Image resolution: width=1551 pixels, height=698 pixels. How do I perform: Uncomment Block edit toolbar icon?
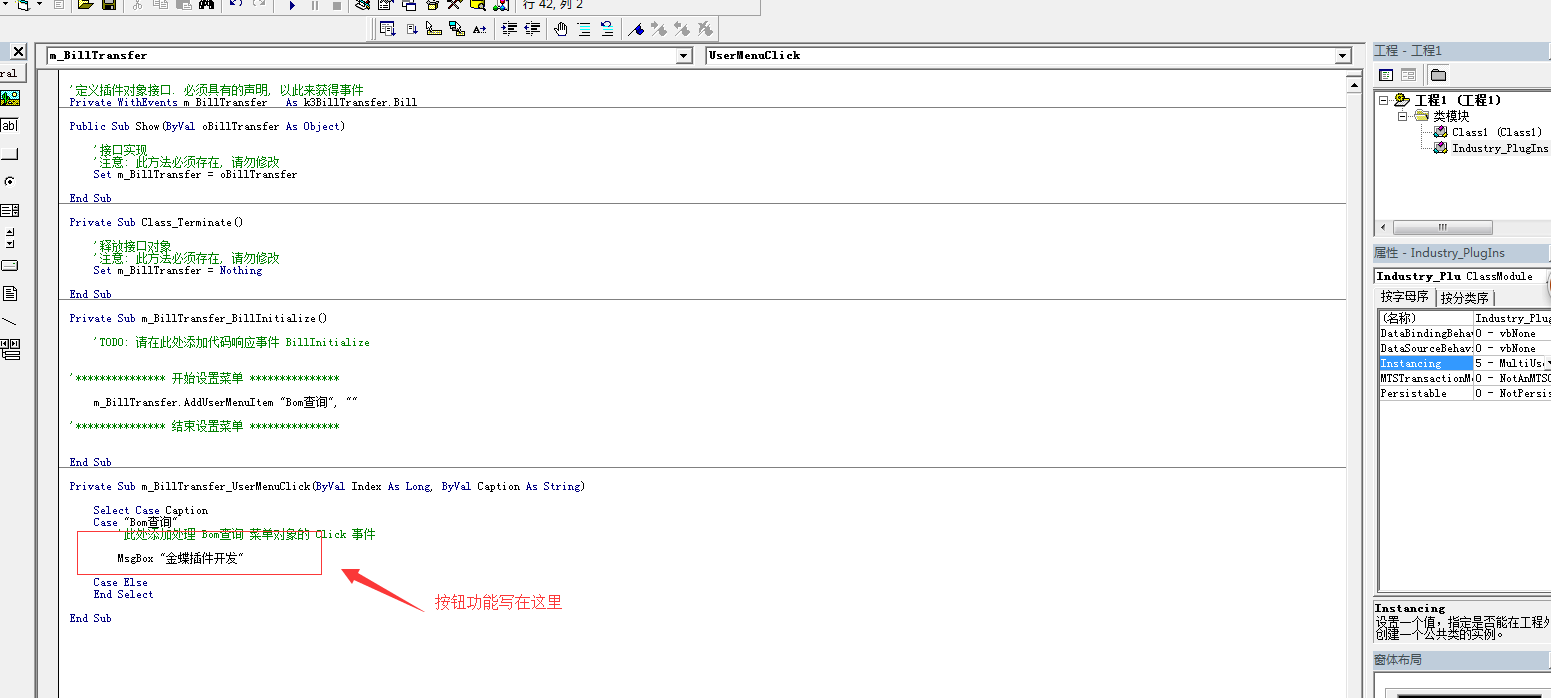point(607,29)
